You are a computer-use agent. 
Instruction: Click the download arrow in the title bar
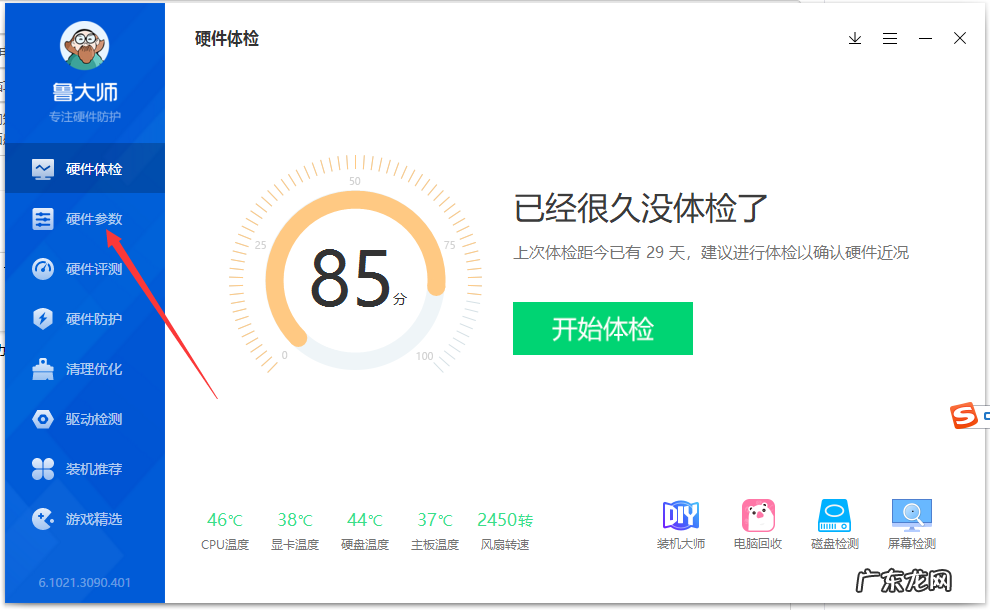point(855,38)
